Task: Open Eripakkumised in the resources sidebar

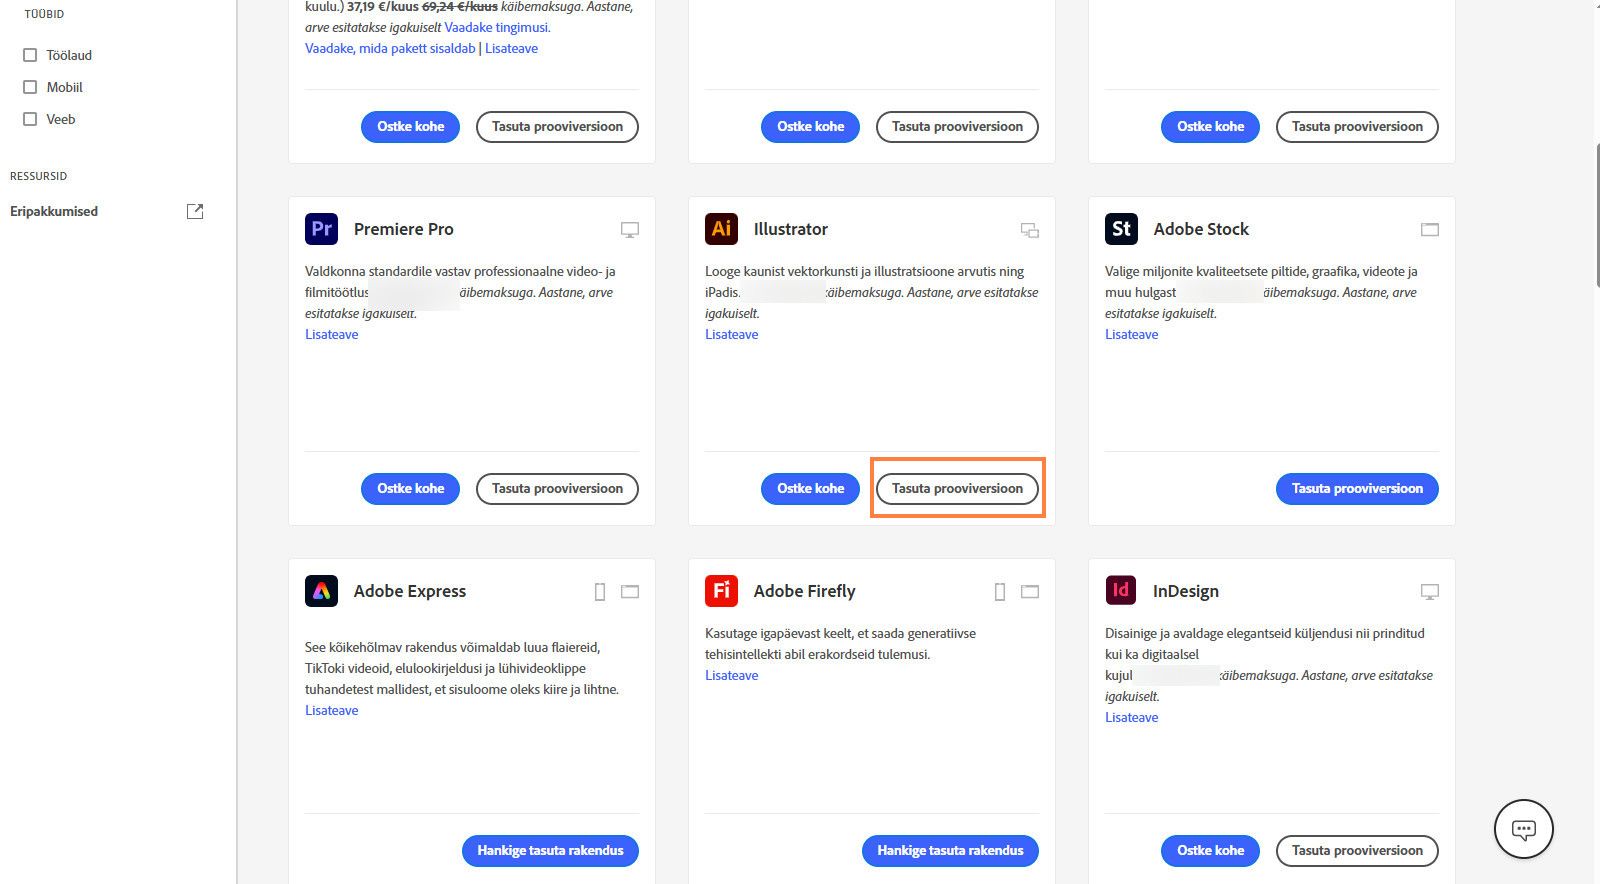Action: point(54,211)
